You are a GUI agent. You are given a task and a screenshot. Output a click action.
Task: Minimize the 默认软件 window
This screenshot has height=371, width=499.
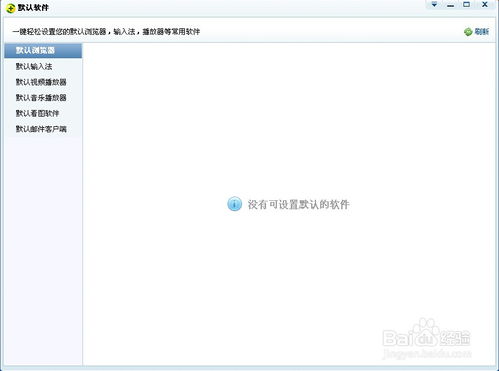[x=450, y=5]
